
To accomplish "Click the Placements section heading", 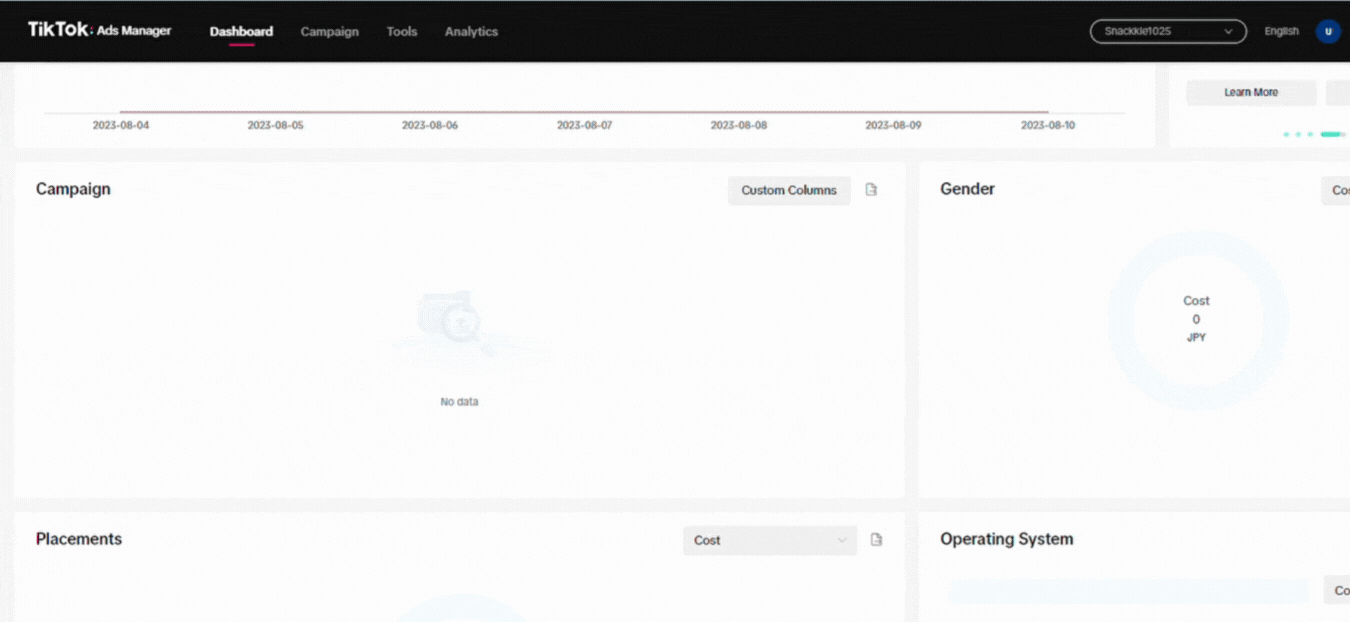I will [79, 539].
